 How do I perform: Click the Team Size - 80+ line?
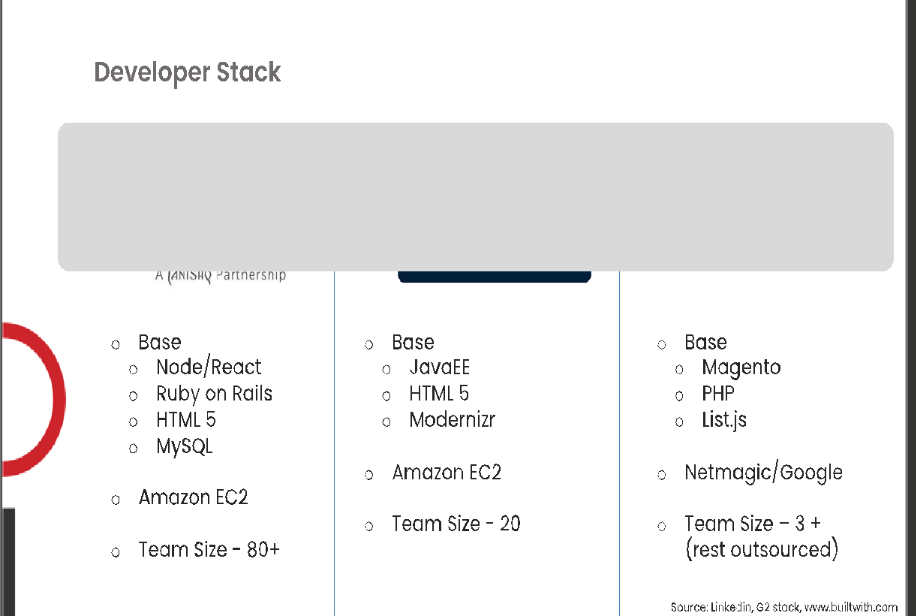pyautogui.click(x=209, y=549)
